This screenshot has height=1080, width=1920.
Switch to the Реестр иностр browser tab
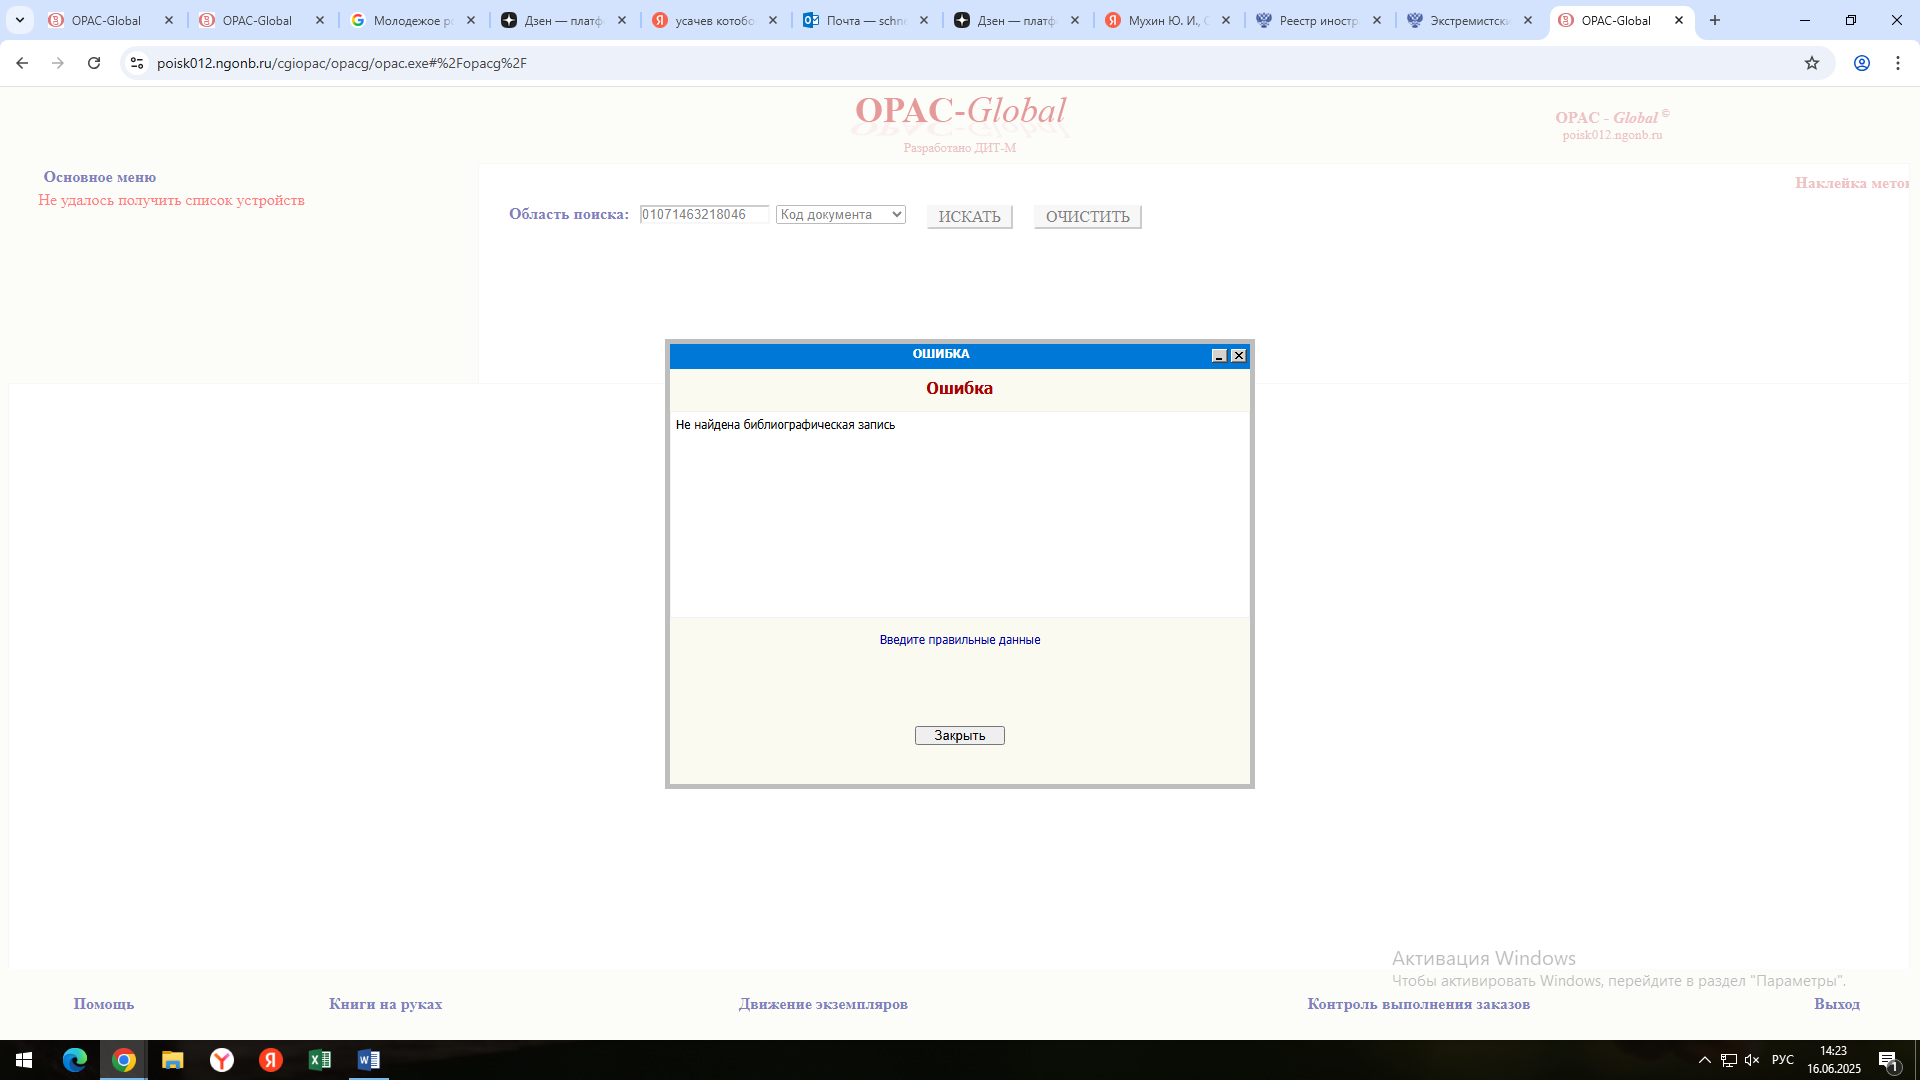pos(1317,20)
